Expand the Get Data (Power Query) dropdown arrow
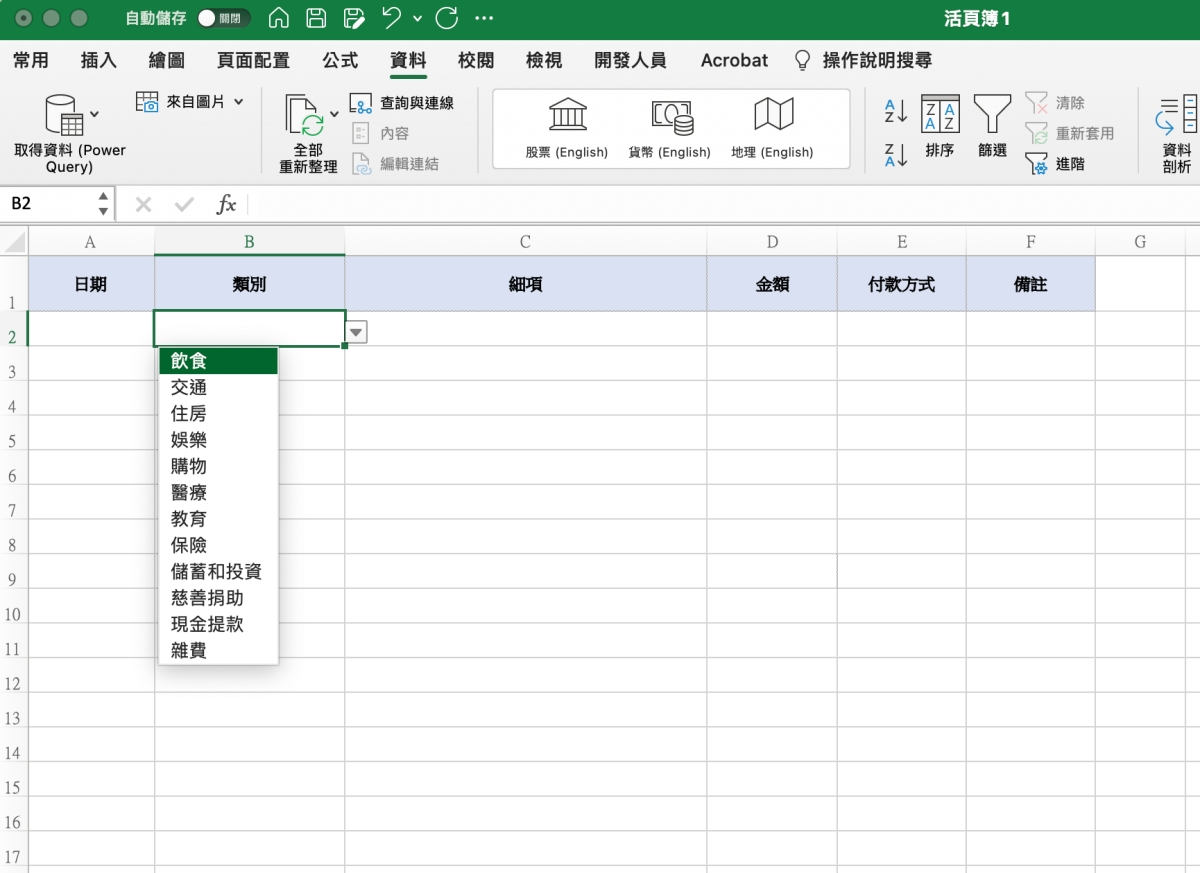 [95, 114]
